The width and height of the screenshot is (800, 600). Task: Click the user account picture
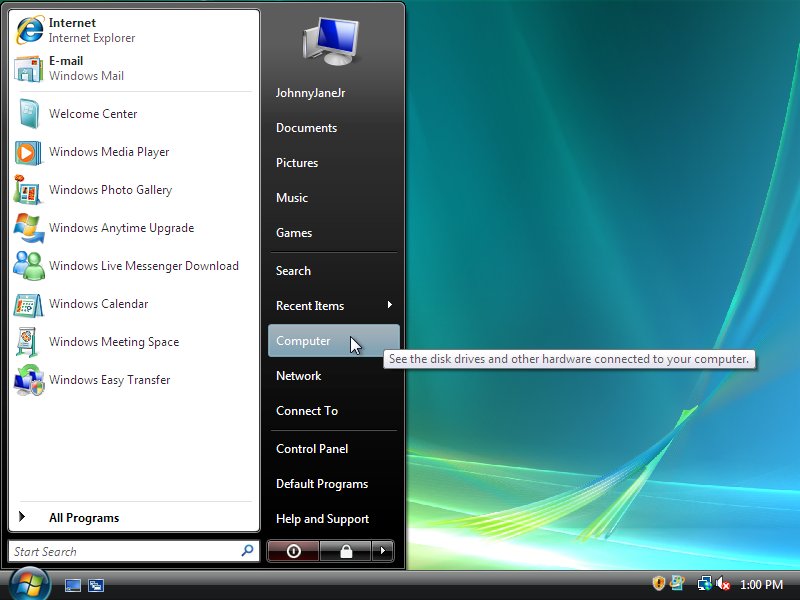coord(331,41)
